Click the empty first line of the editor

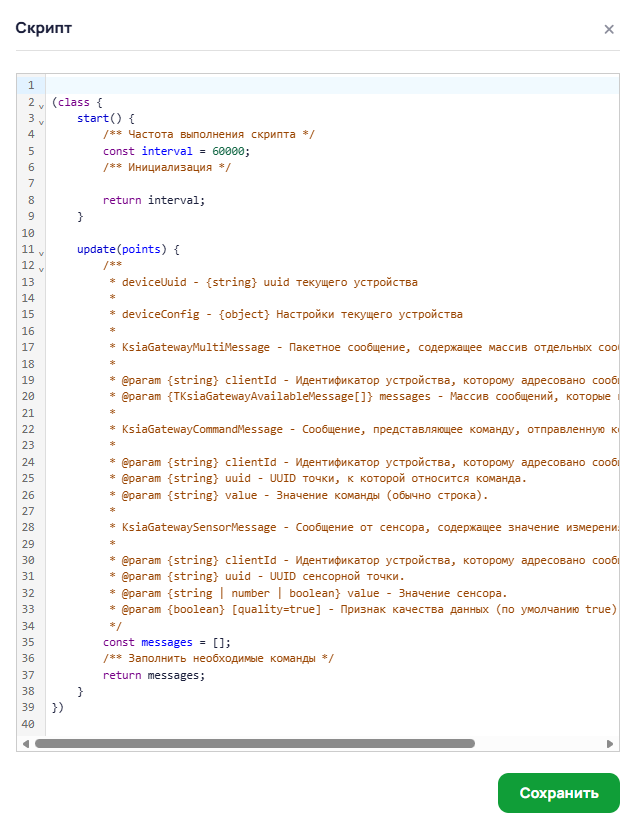300,85
